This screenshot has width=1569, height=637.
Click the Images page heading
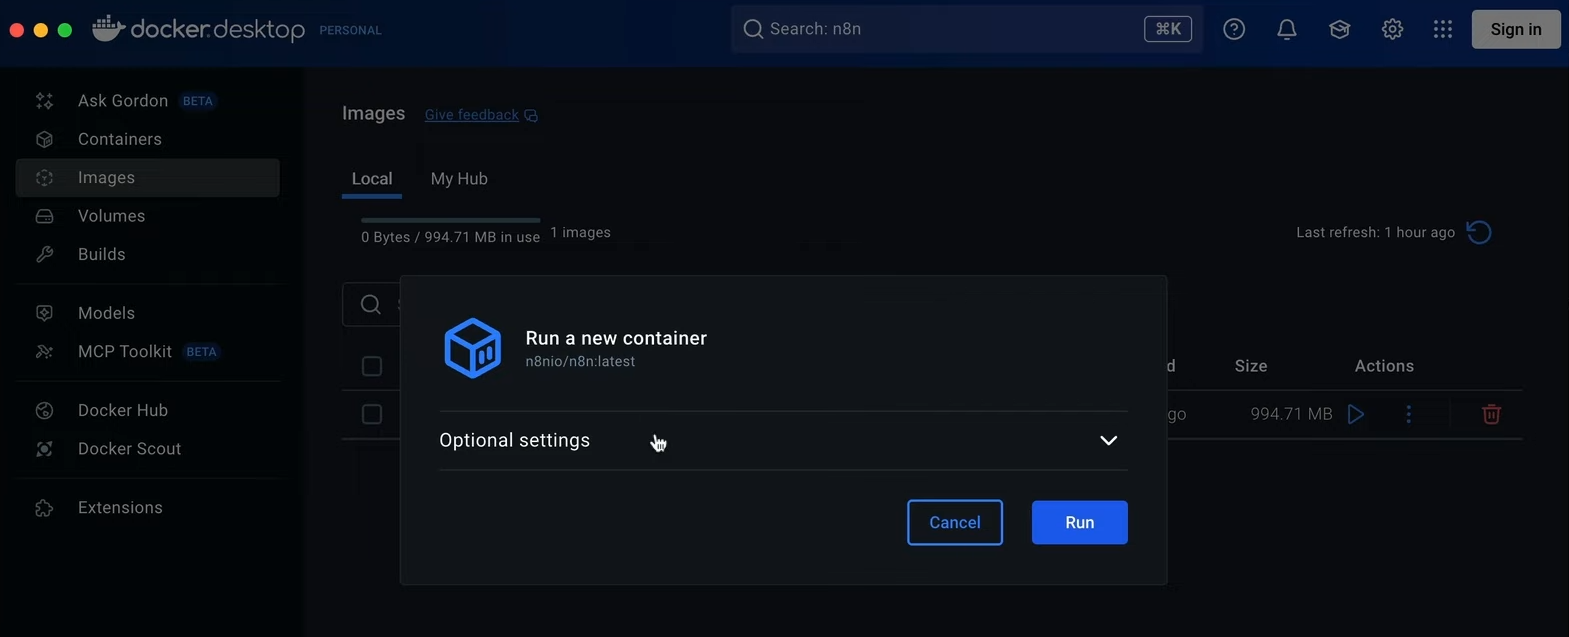coord(373,114)
